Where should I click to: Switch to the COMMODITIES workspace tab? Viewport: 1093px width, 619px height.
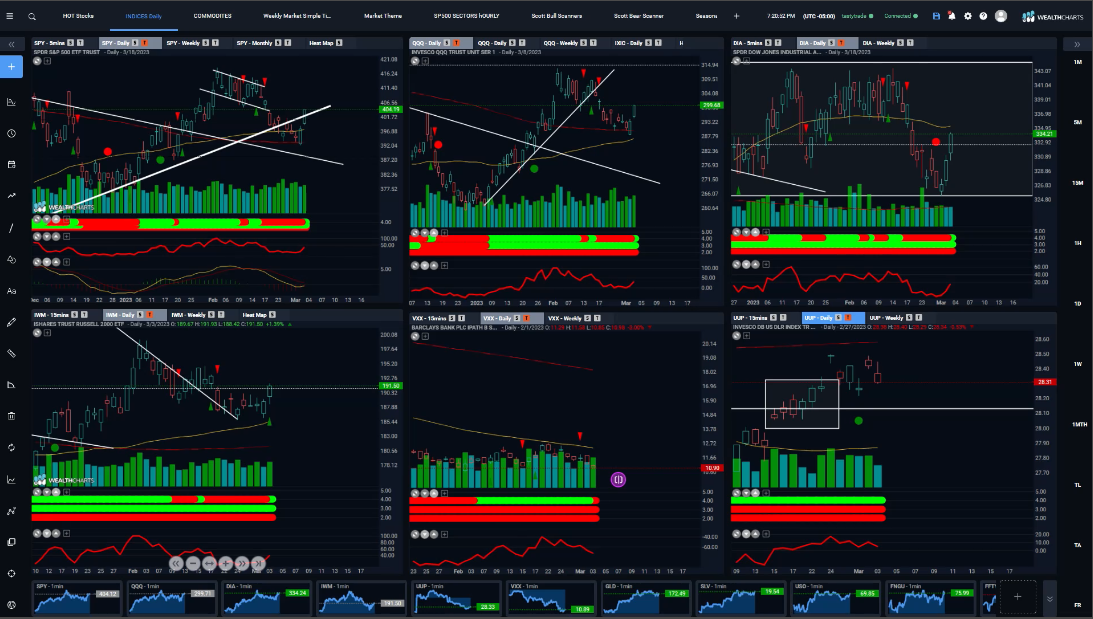213,16
